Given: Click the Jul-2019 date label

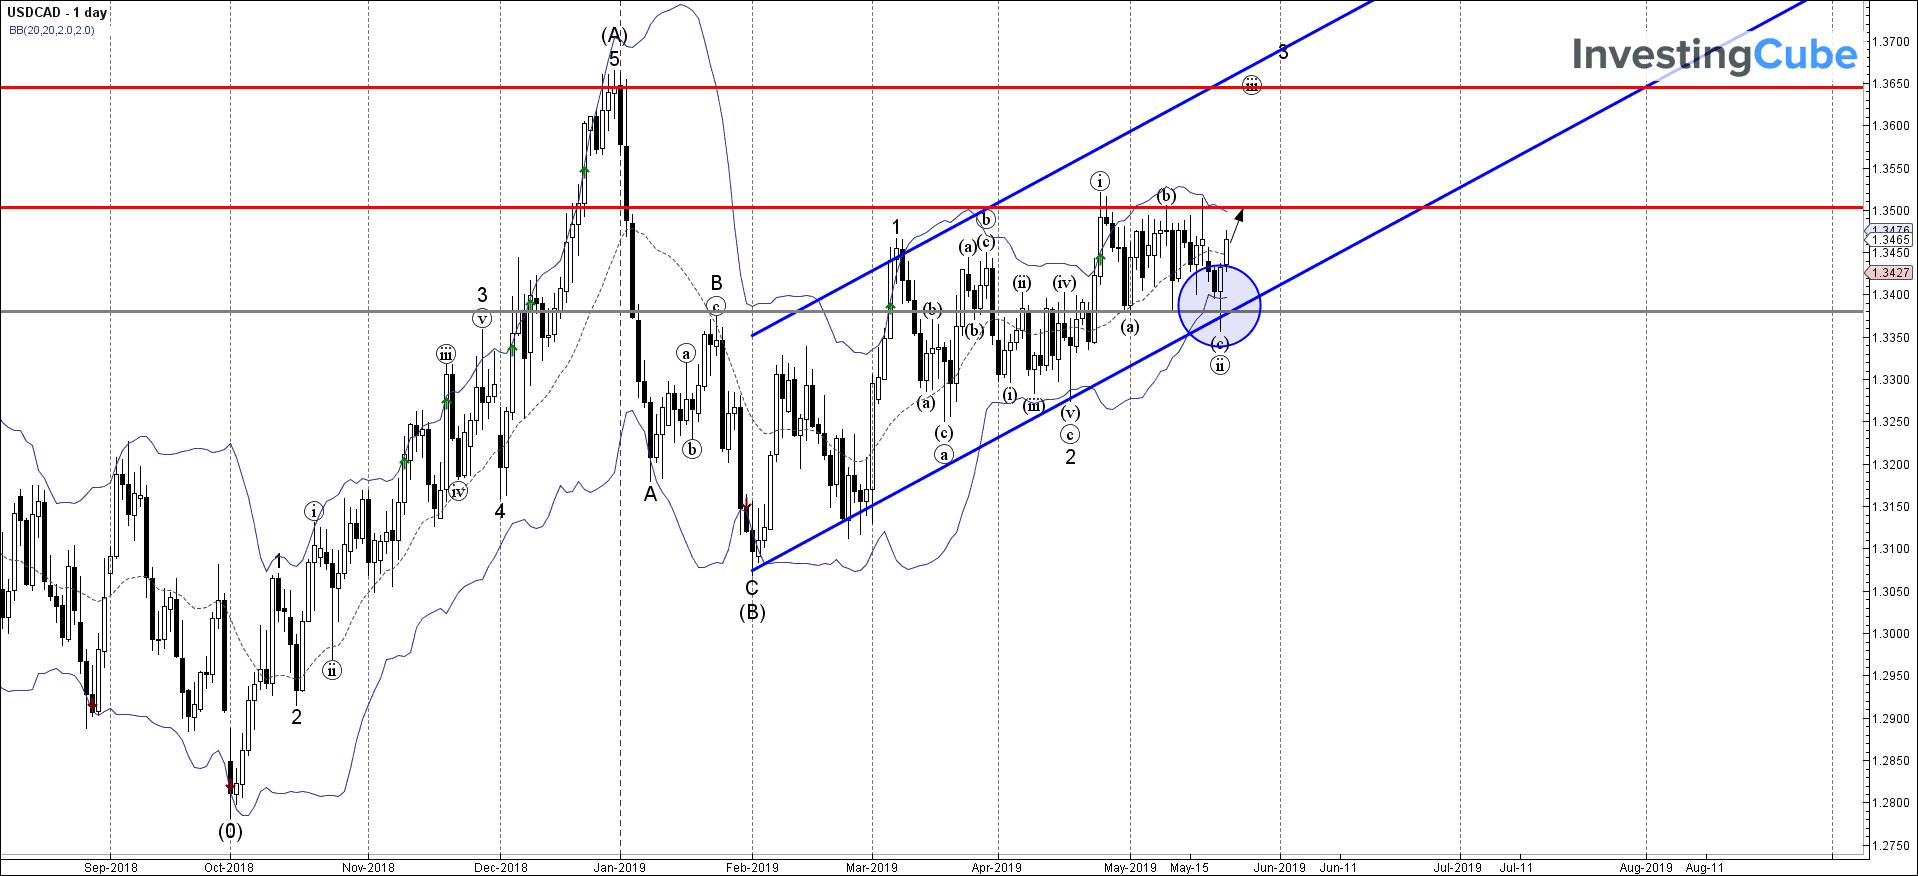Looking at the screenshot, I should click(1459, 867).
